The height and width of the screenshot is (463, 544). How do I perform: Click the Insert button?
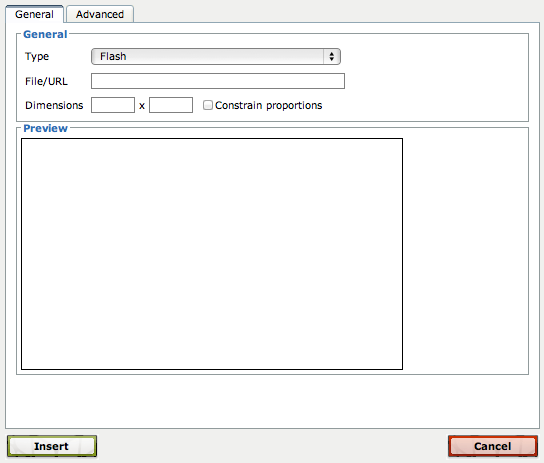[x=52, y=446]
